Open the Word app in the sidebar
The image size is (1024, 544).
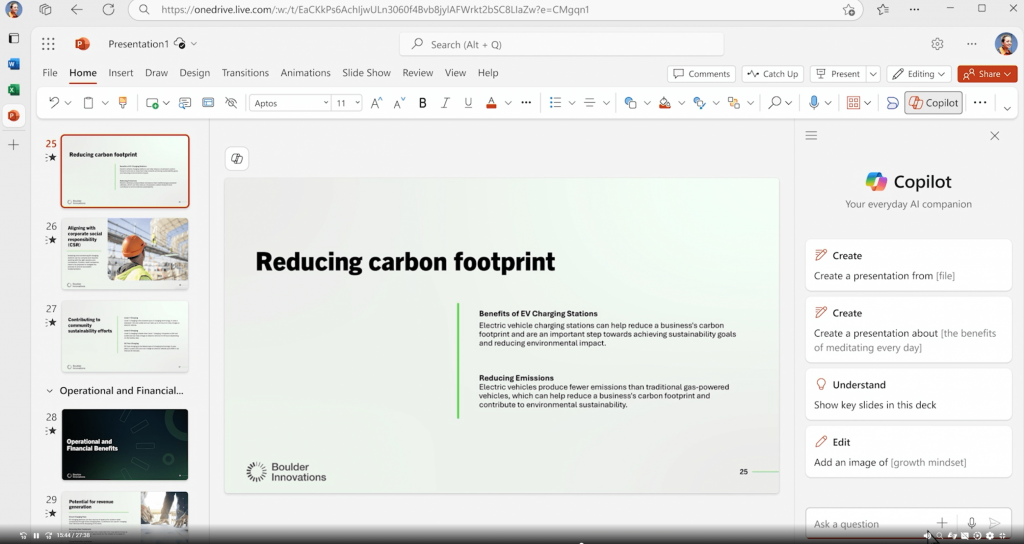click(13, 64)
